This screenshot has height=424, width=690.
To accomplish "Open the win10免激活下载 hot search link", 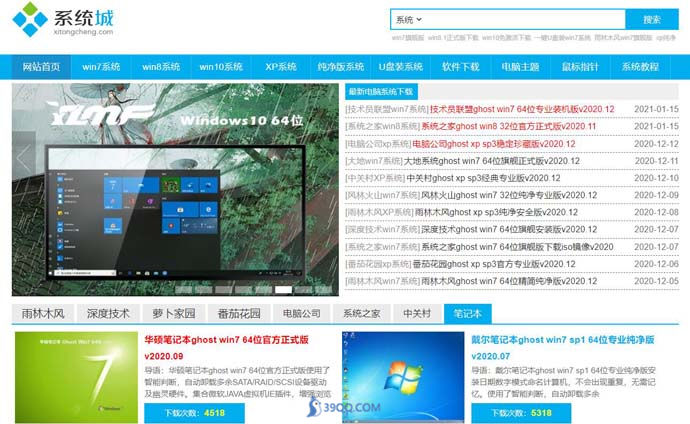I will (x=506, y=38).
